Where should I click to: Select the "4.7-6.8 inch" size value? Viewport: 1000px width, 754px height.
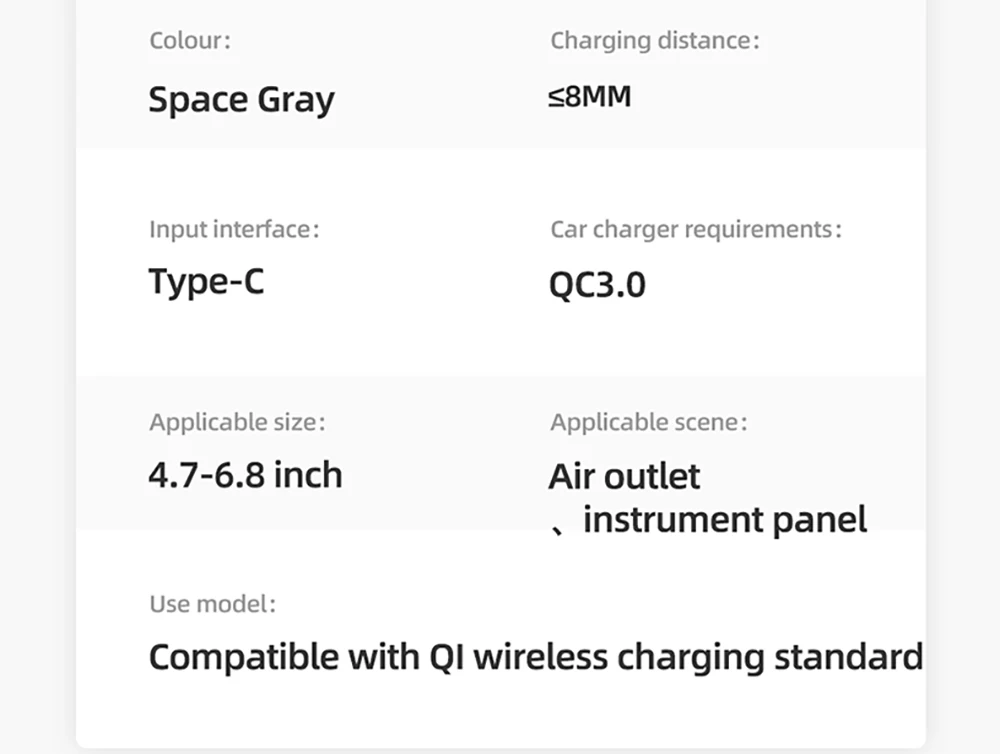[245, 474]
